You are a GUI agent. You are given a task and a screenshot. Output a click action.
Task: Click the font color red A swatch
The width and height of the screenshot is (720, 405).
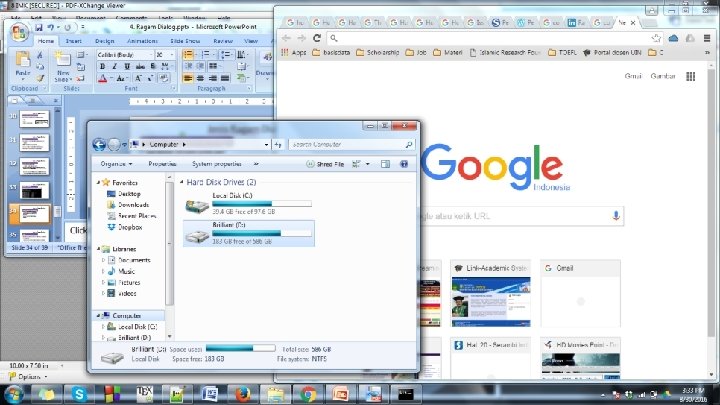(x=102, y=79)
